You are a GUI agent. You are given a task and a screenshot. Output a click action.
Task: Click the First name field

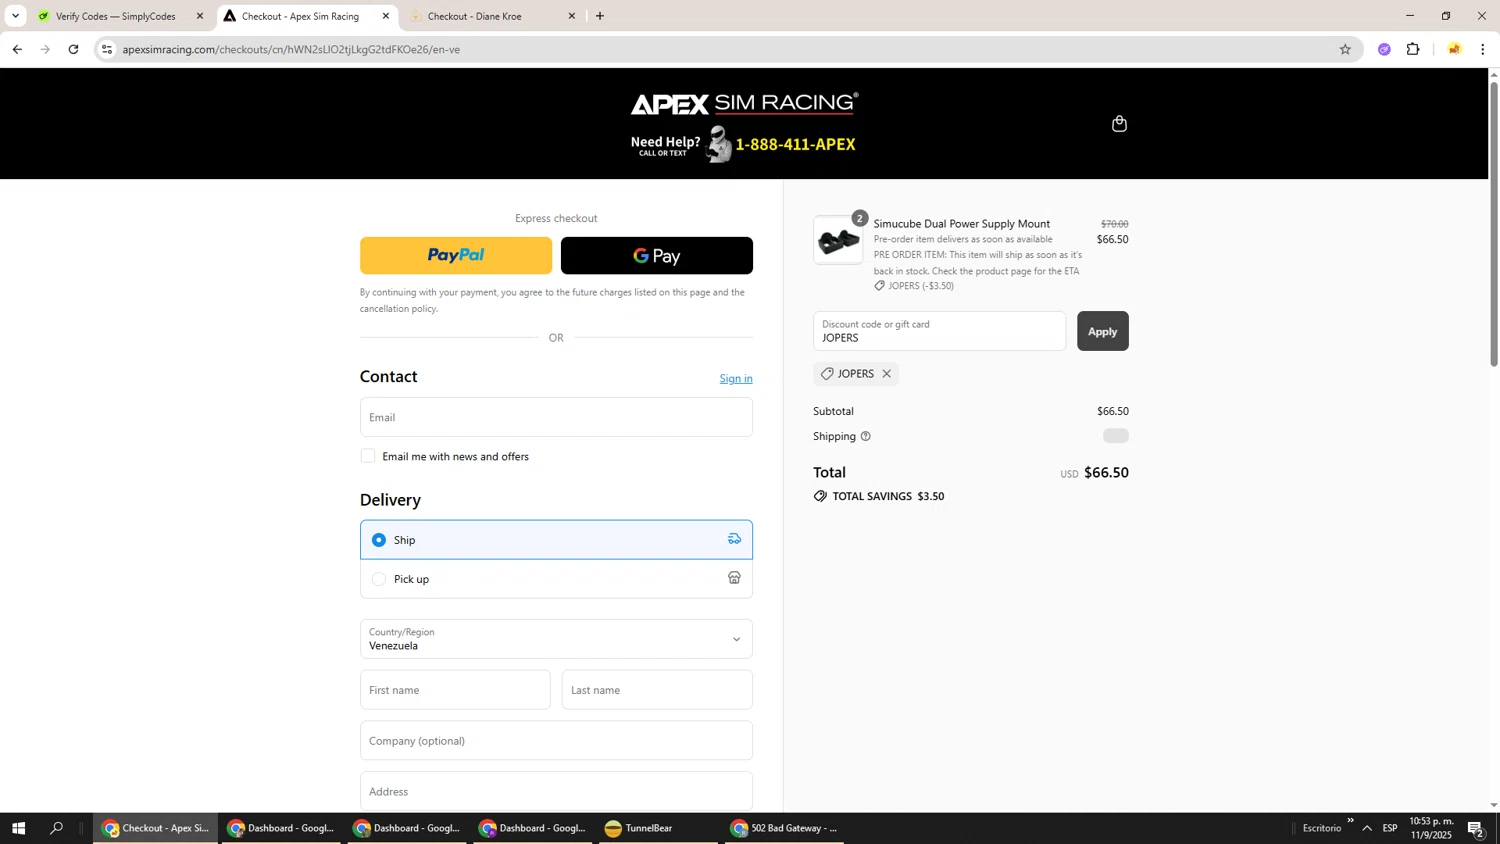point(455,690)
